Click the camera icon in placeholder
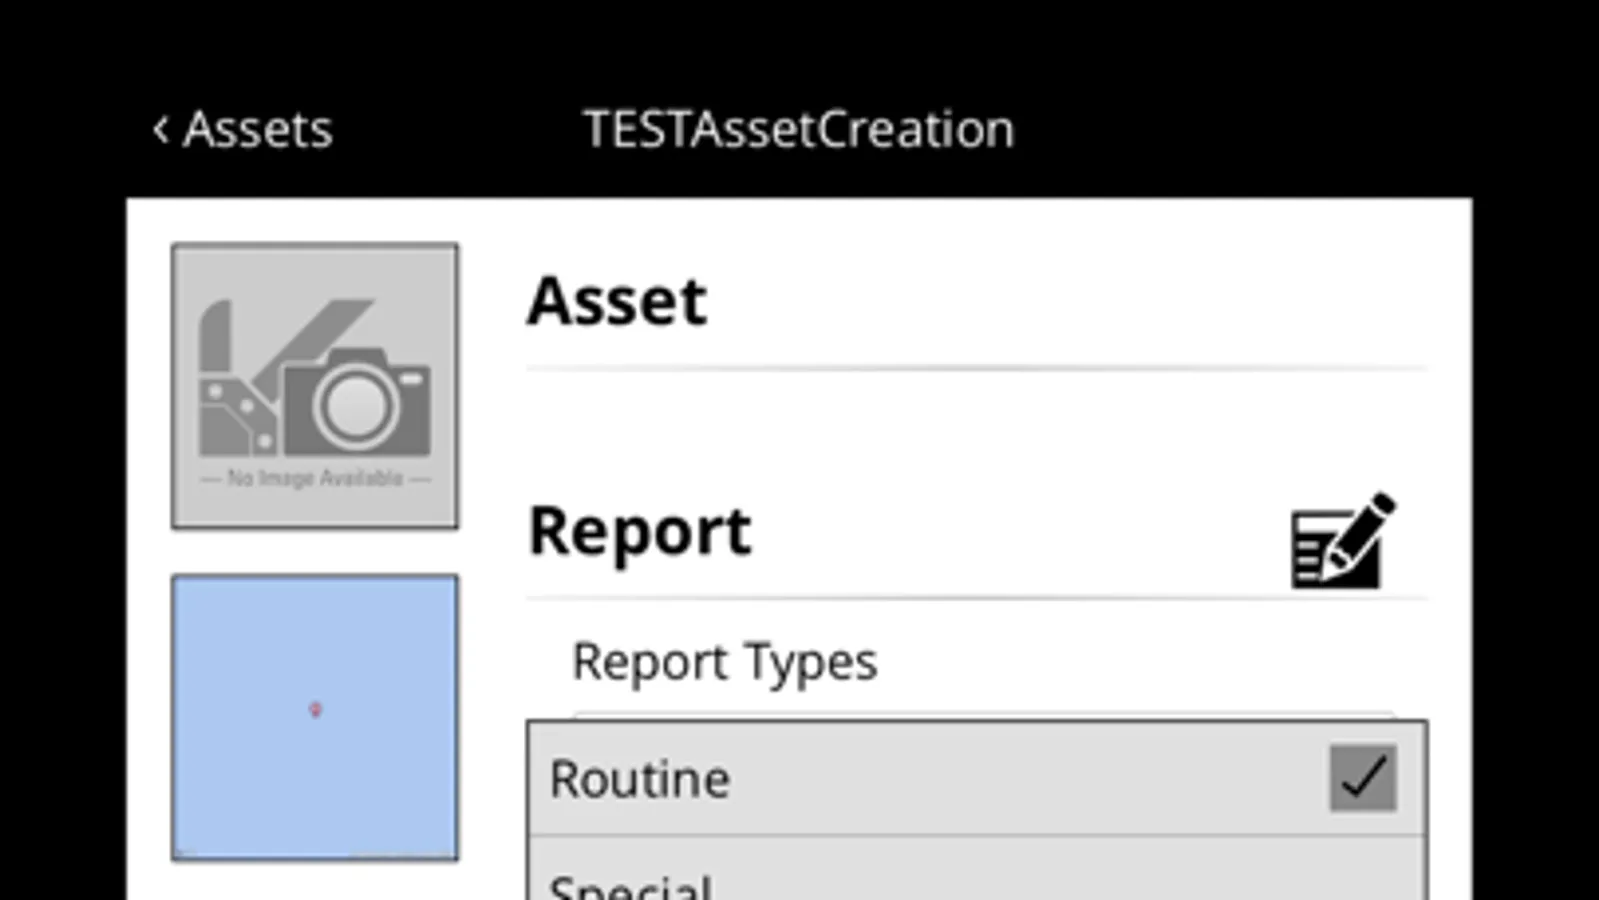The width and height of the screenshot is (1599, 900). (x=357, y=400)
